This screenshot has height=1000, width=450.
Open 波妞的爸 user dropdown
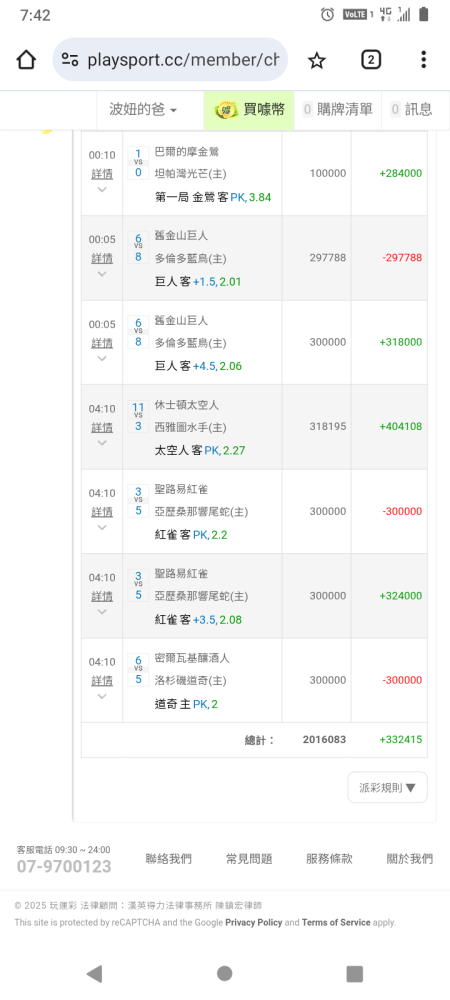tap(143, 110)
